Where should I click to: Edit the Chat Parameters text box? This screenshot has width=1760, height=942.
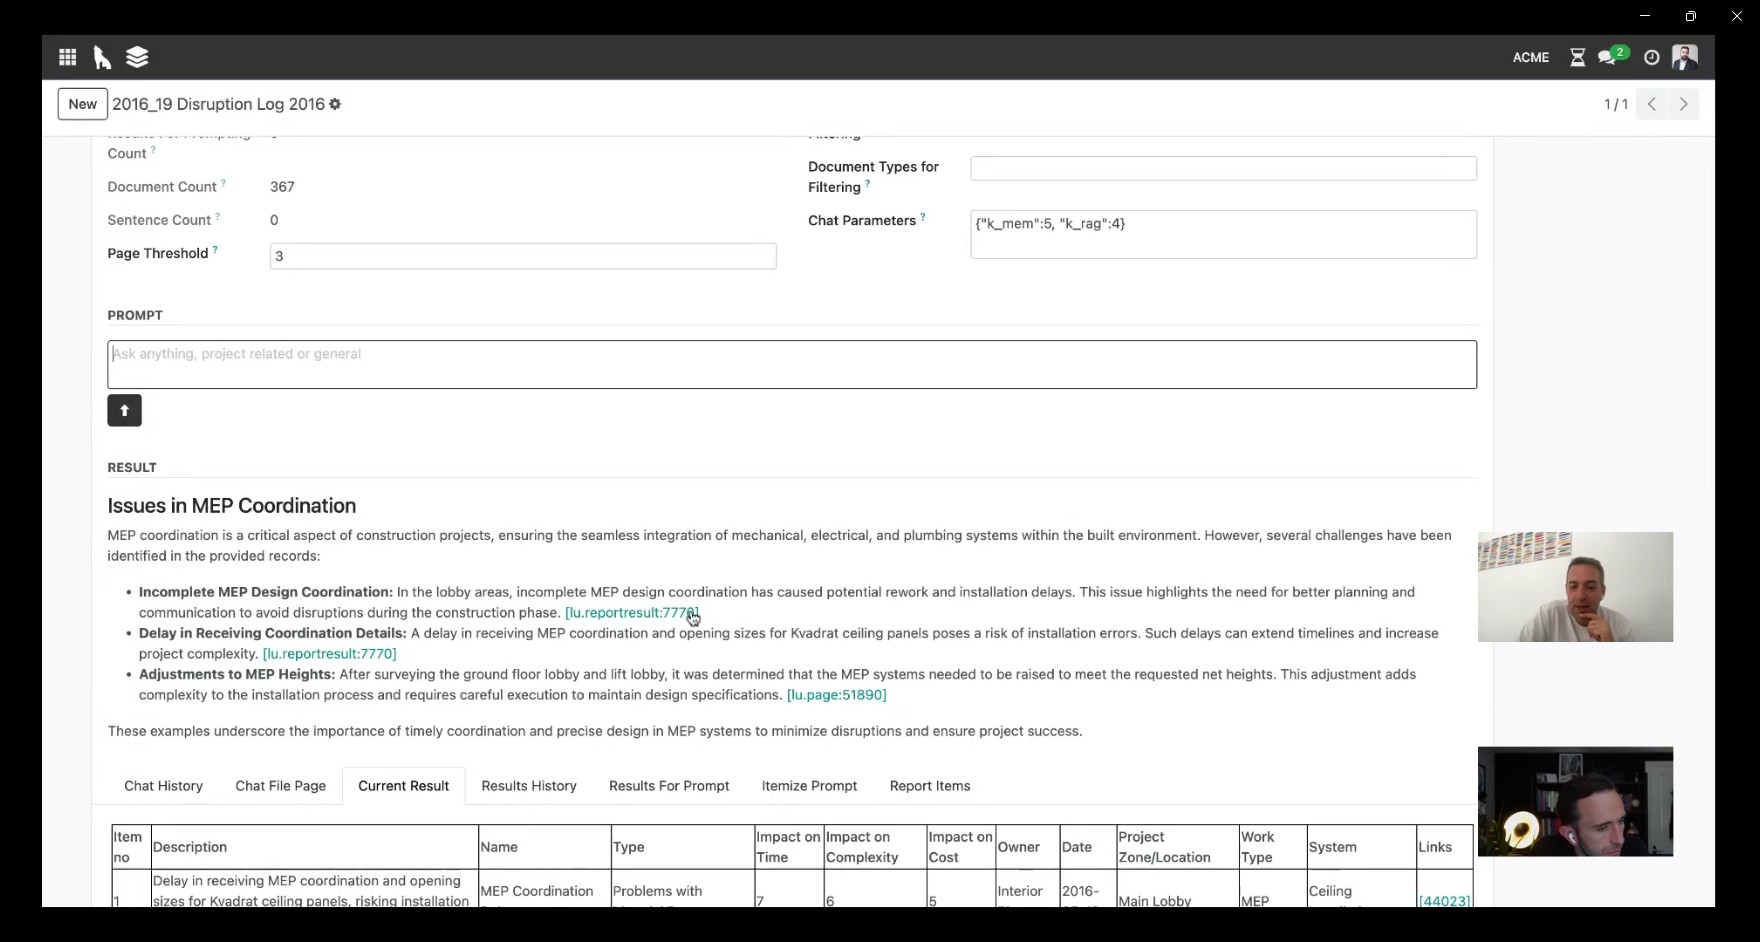1223,234
